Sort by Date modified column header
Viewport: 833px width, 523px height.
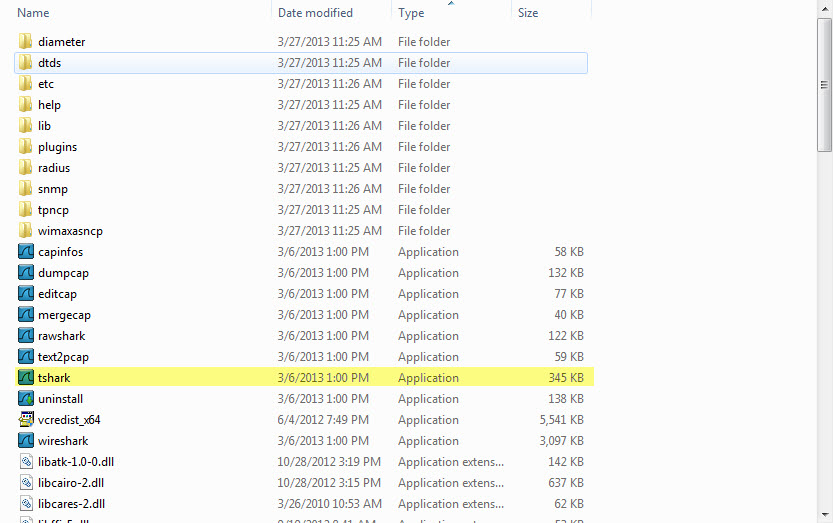[330, 13]
